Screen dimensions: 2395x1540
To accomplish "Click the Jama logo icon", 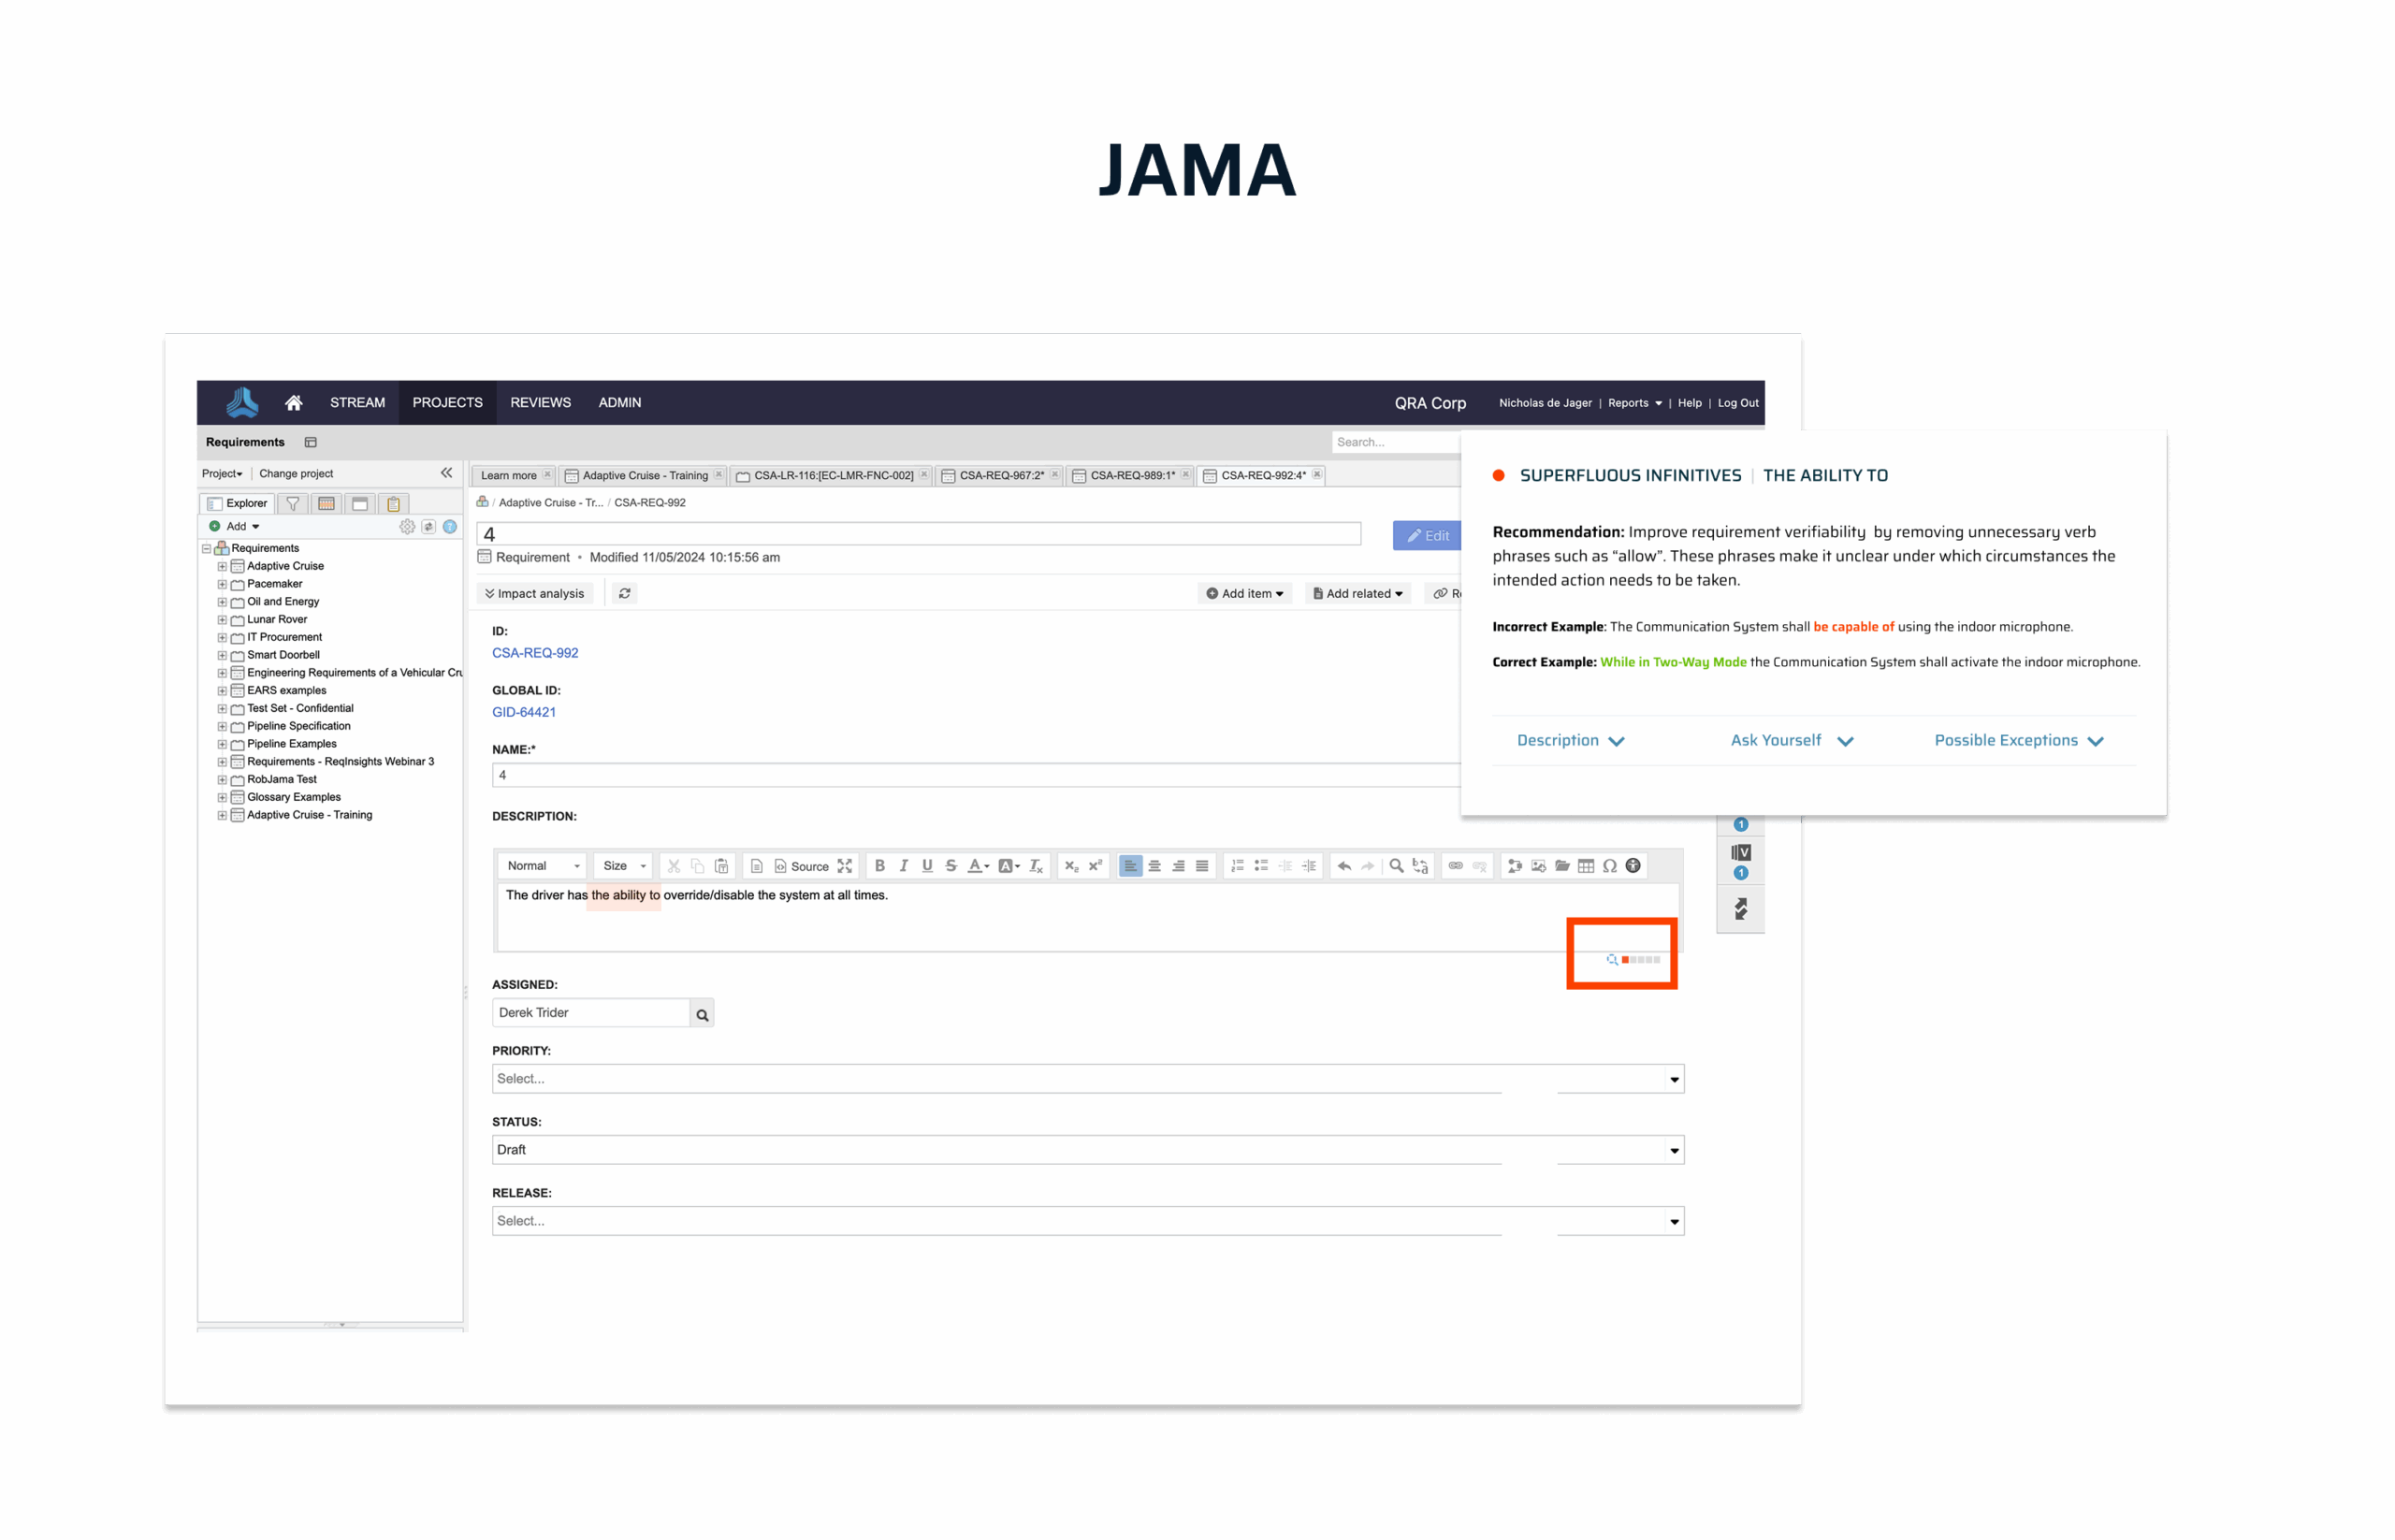I will tap(242, 403).
